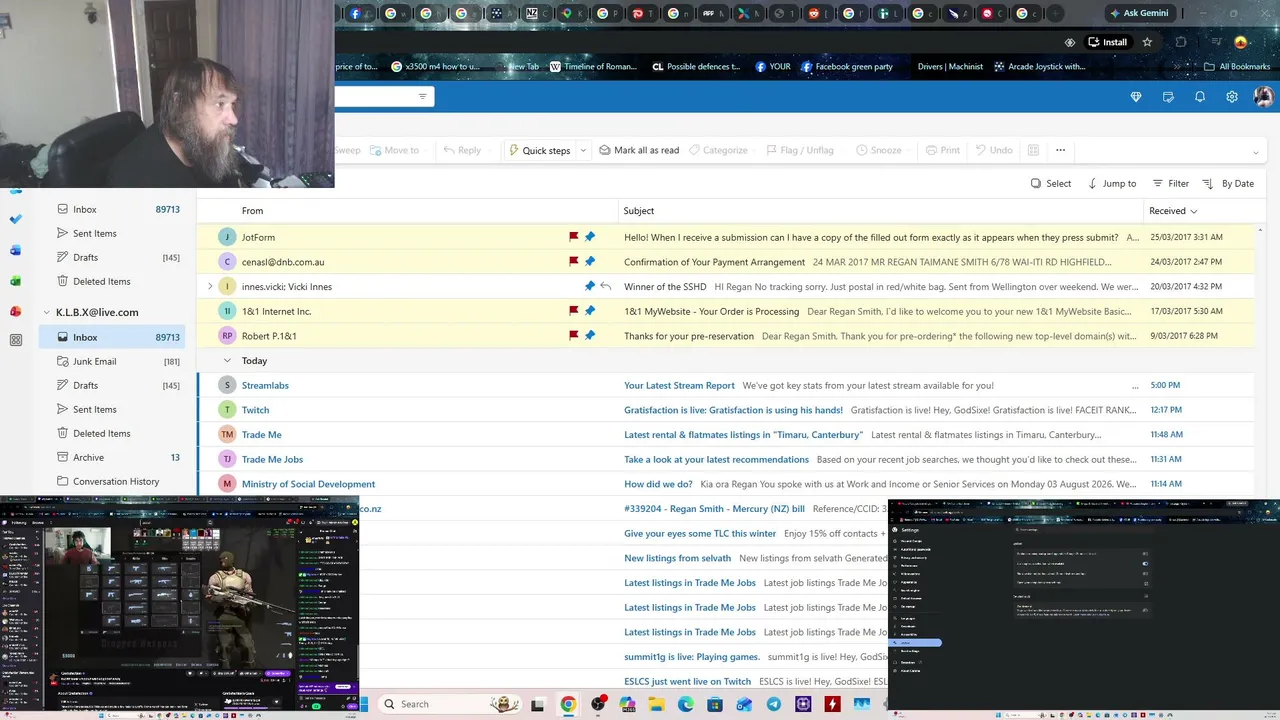Open the Trade Me Jobs recommendations email
Viewport: 1280px width, 720px height.
pos(726,459)
